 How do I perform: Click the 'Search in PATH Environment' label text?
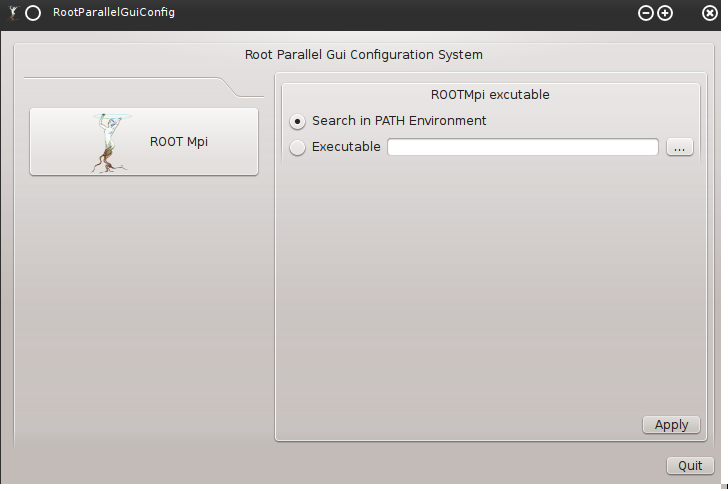399,121
